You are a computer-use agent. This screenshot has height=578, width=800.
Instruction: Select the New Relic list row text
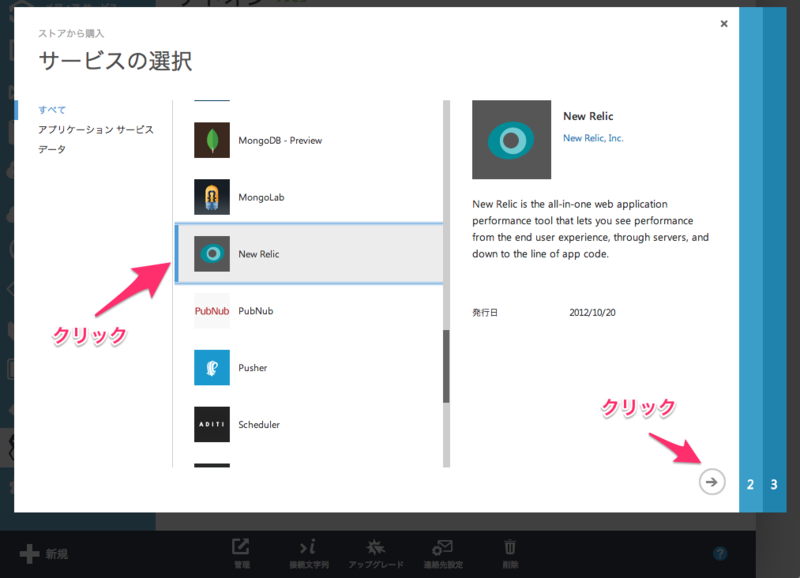coord(259,254)
